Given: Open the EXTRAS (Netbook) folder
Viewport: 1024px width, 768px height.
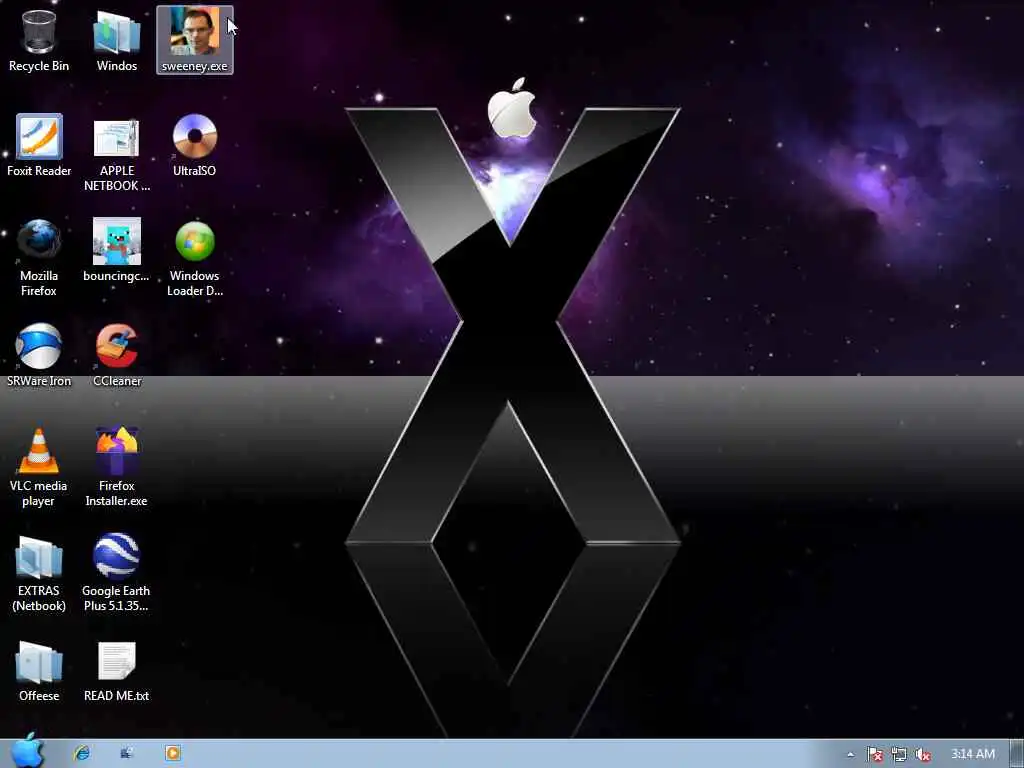Looking at the screenshot, I should click(39, 572).
